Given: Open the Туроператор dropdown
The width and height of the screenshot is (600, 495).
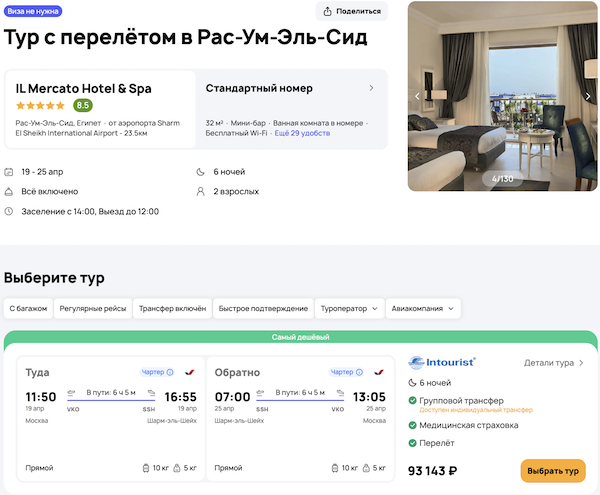Looking at the screenshot, I should [x=349, y=309].
